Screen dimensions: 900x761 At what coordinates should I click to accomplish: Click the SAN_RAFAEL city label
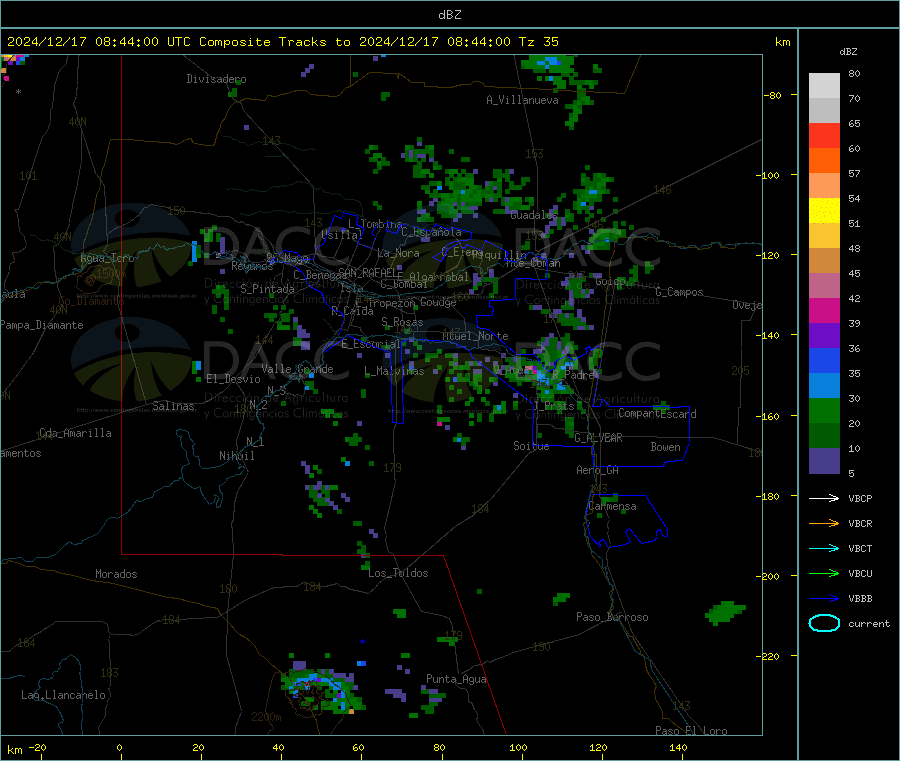[370, 273]
